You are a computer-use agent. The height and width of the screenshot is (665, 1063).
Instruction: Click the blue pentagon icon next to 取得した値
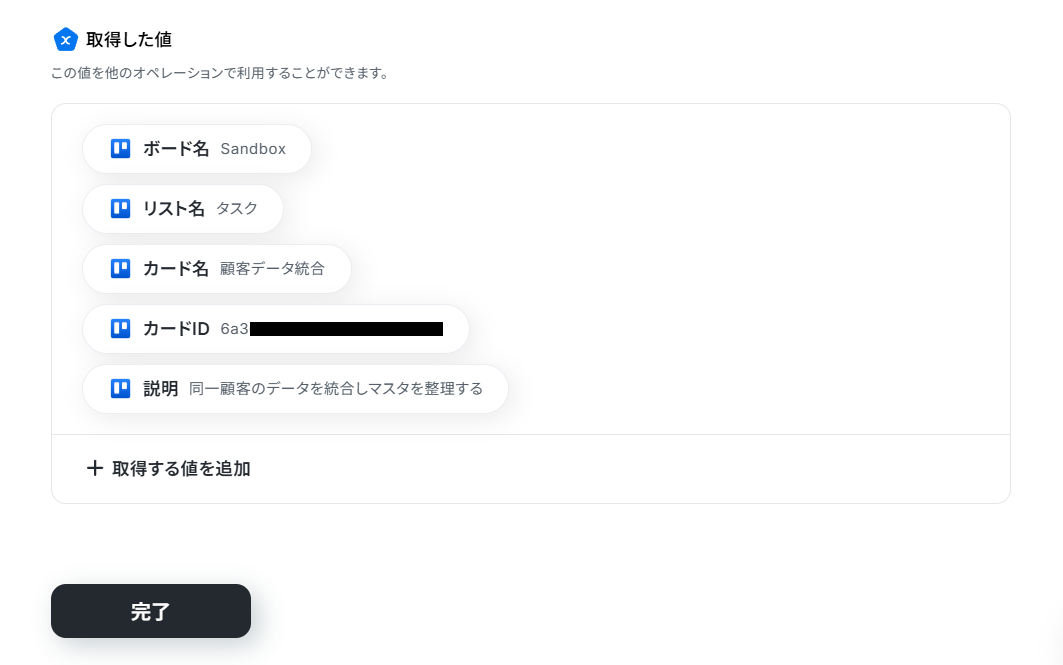pos(66,40)
